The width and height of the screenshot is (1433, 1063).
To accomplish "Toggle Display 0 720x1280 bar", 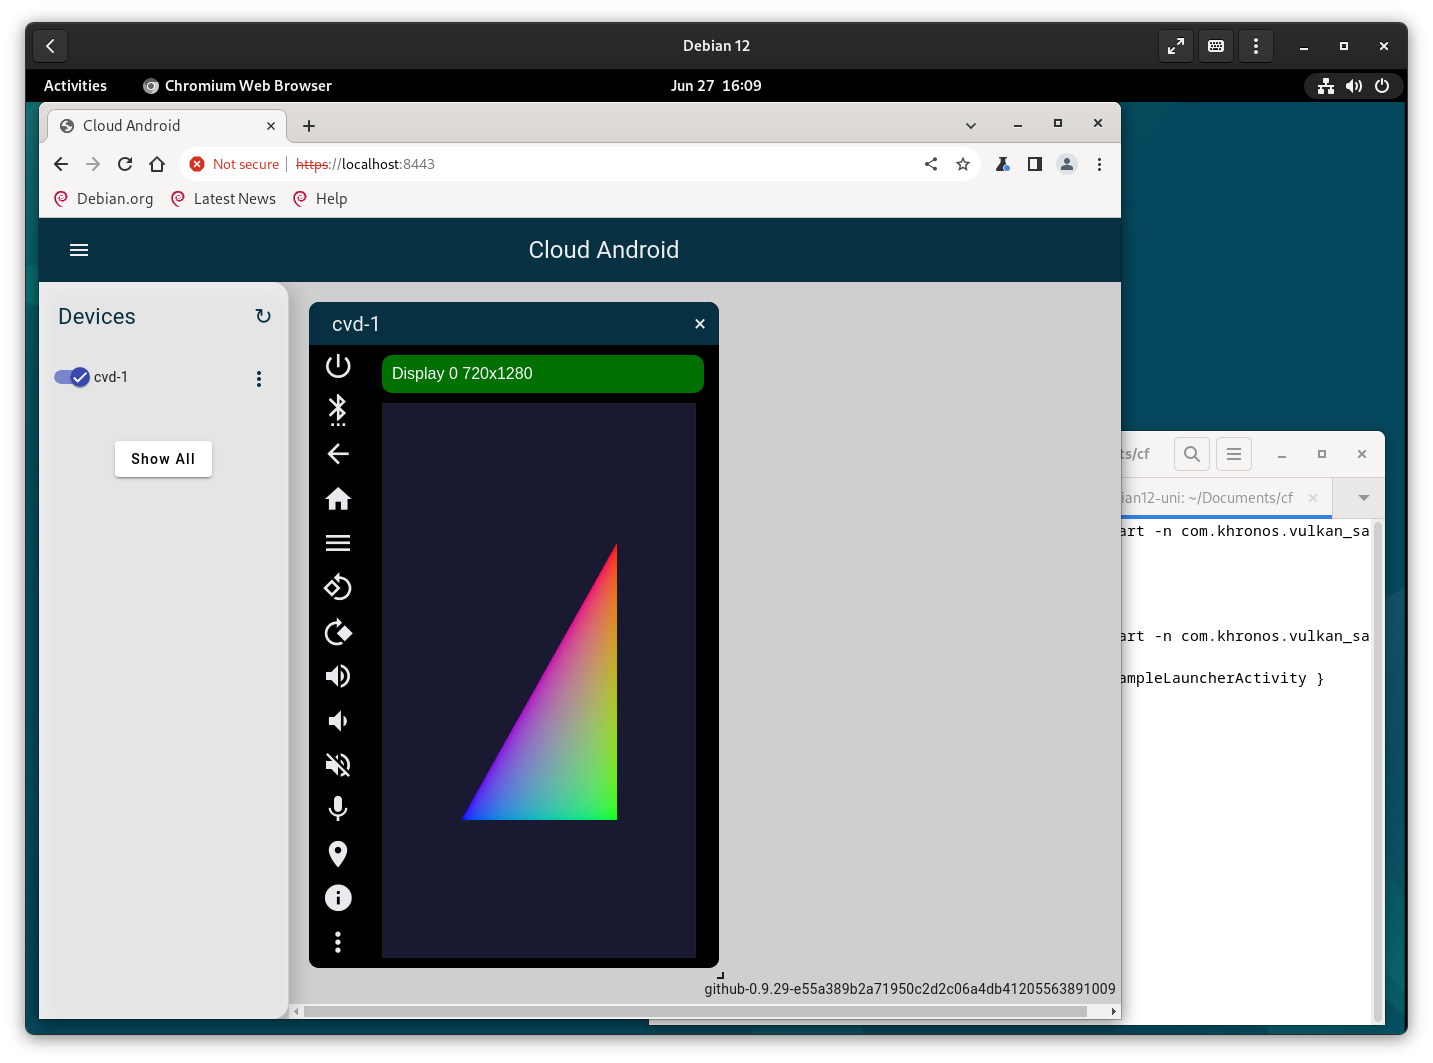I will [542, 374].
